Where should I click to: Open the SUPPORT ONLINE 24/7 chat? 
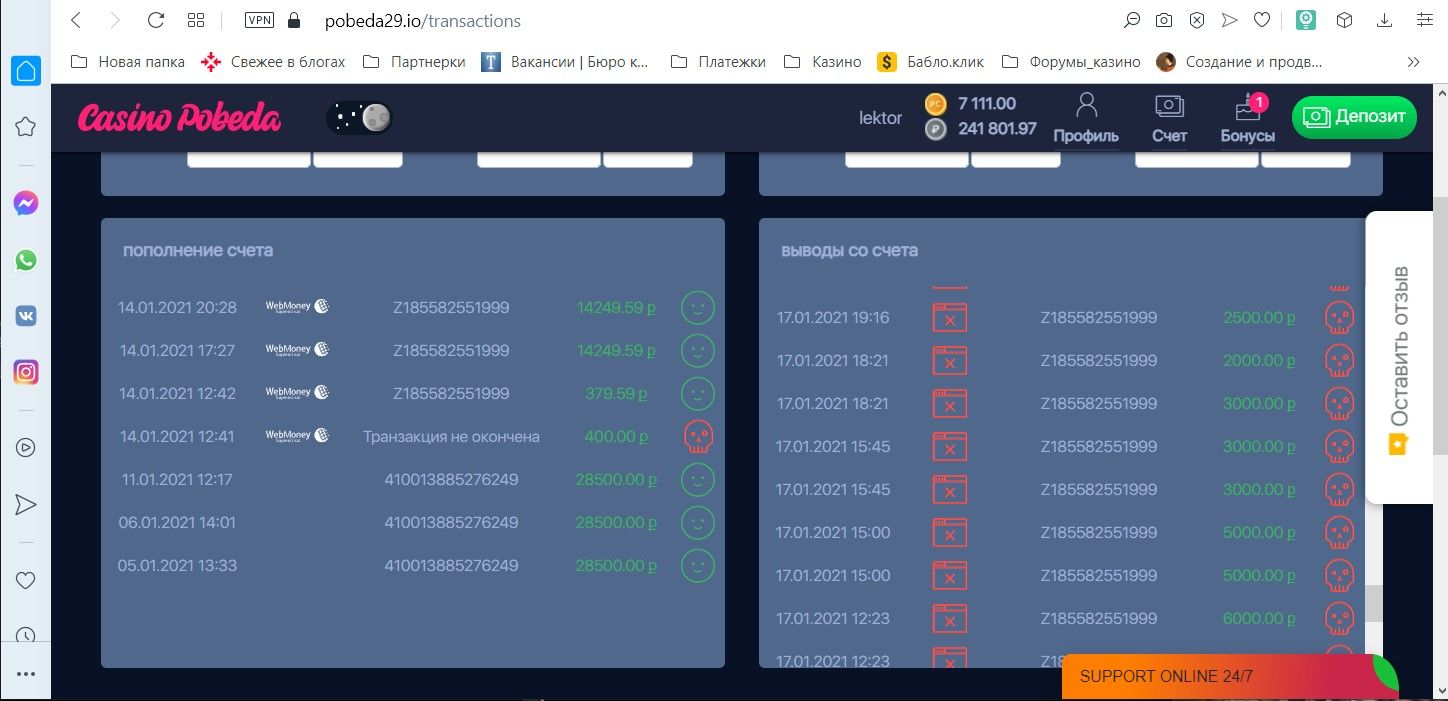(1230, 677)
